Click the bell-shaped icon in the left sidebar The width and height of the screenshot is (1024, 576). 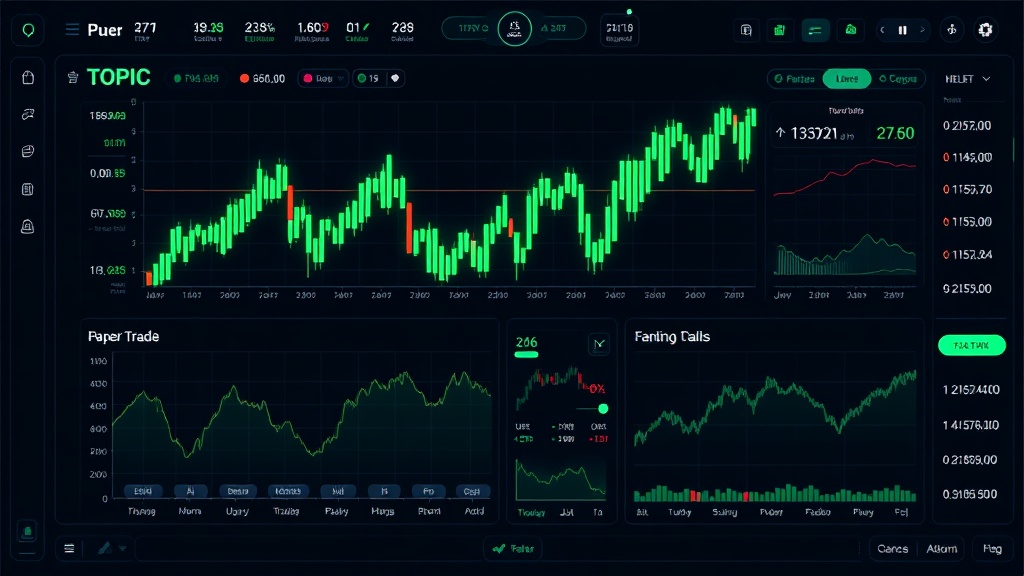pos(28,227)
